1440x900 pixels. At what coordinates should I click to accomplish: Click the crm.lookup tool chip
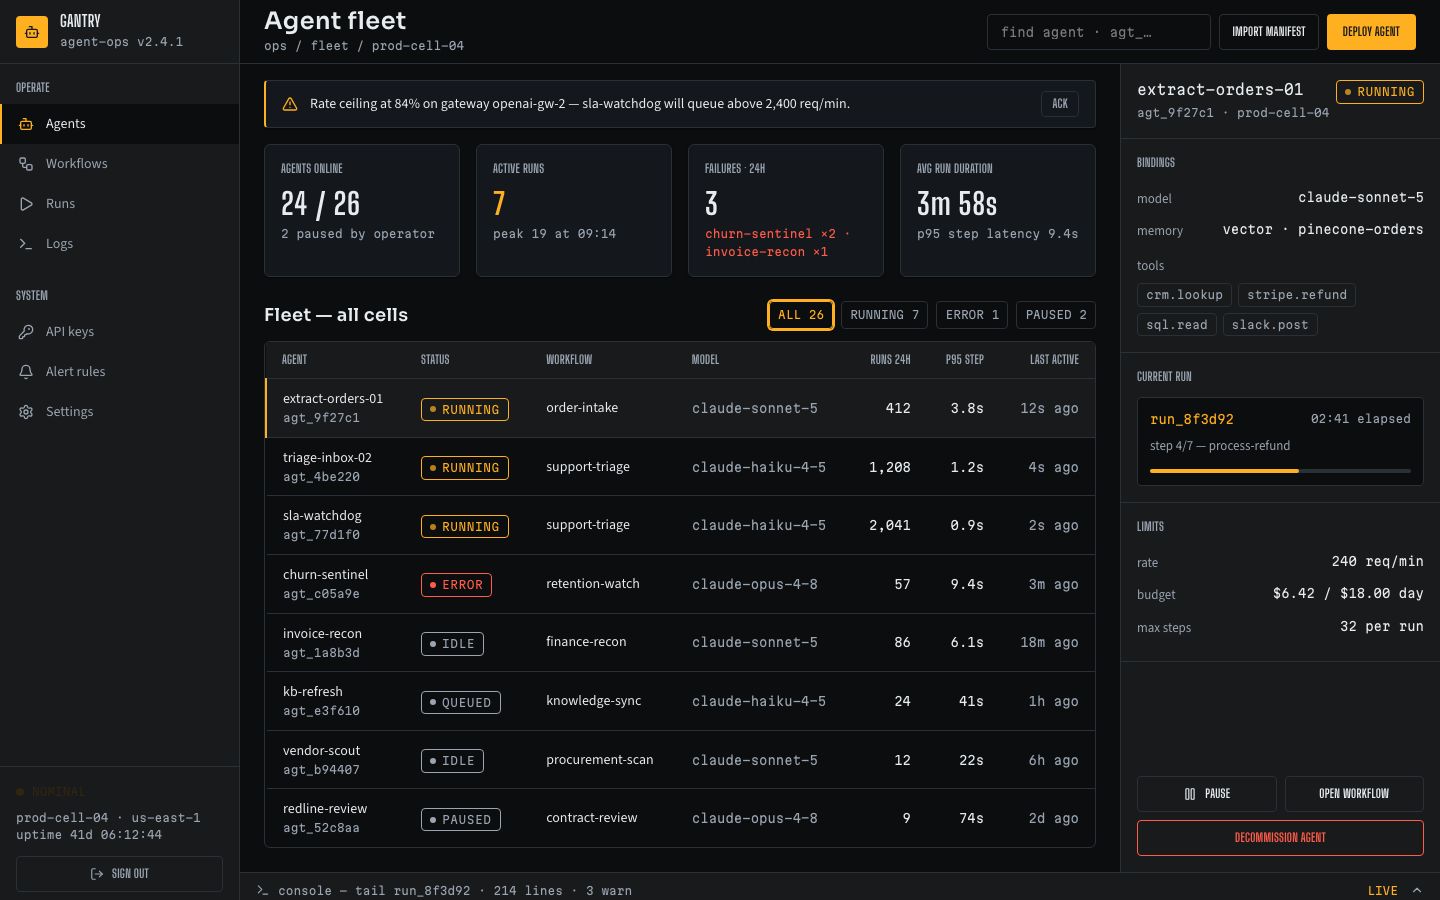[x=1184, y=295]
